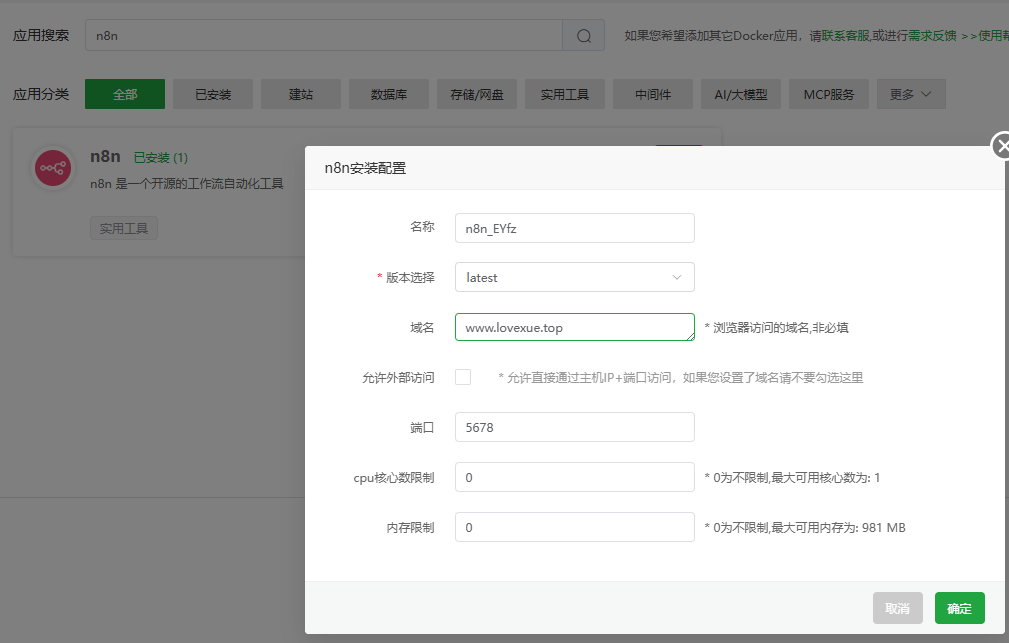
Task: Select the 中间件 category
Action: (652, 93)
